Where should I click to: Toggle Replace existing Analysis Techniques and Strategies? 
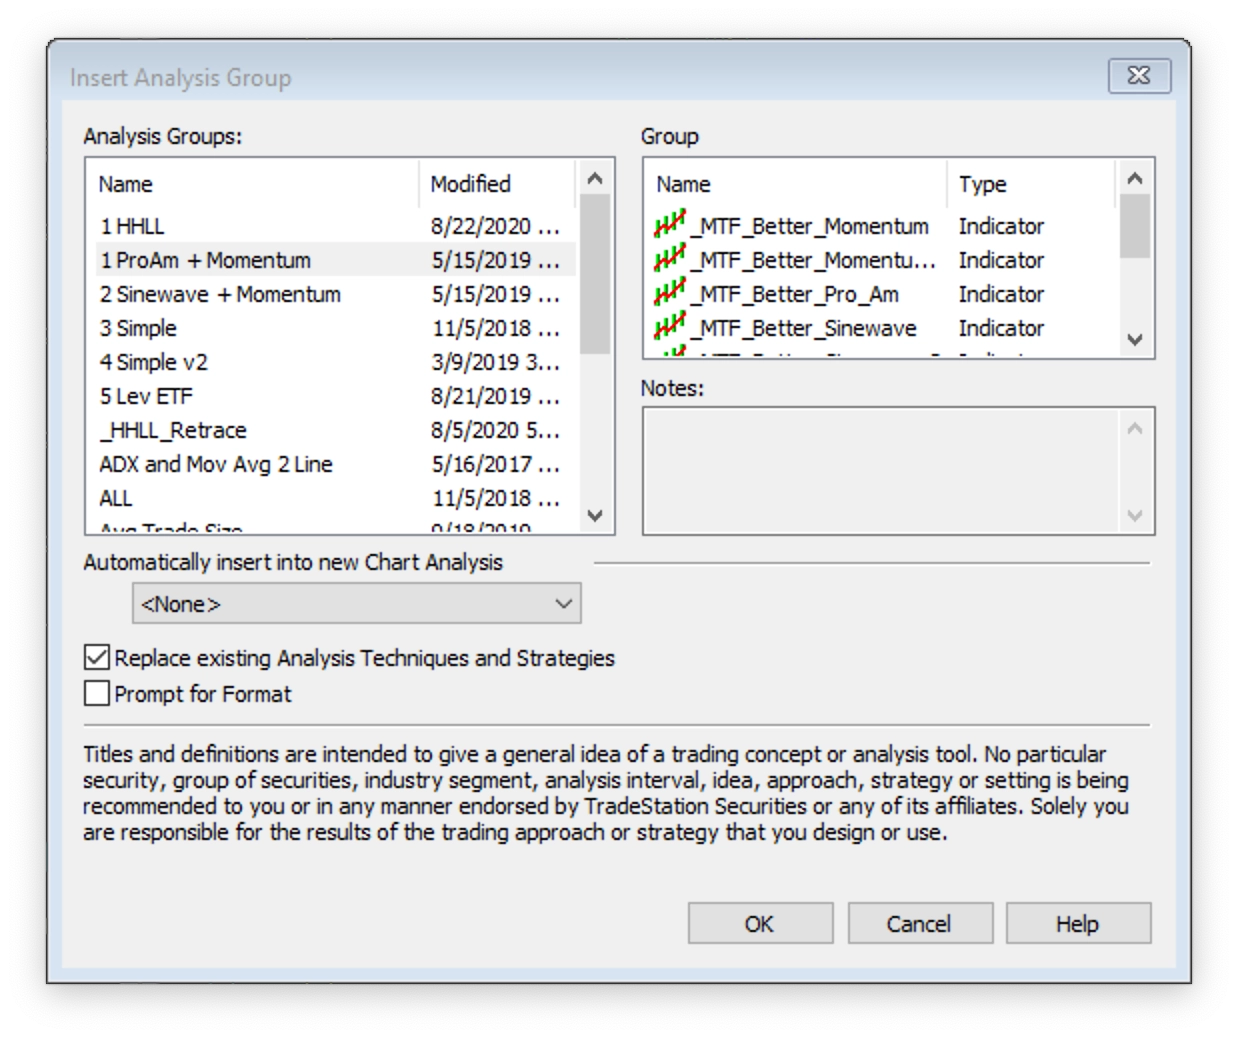click(97, 657)
